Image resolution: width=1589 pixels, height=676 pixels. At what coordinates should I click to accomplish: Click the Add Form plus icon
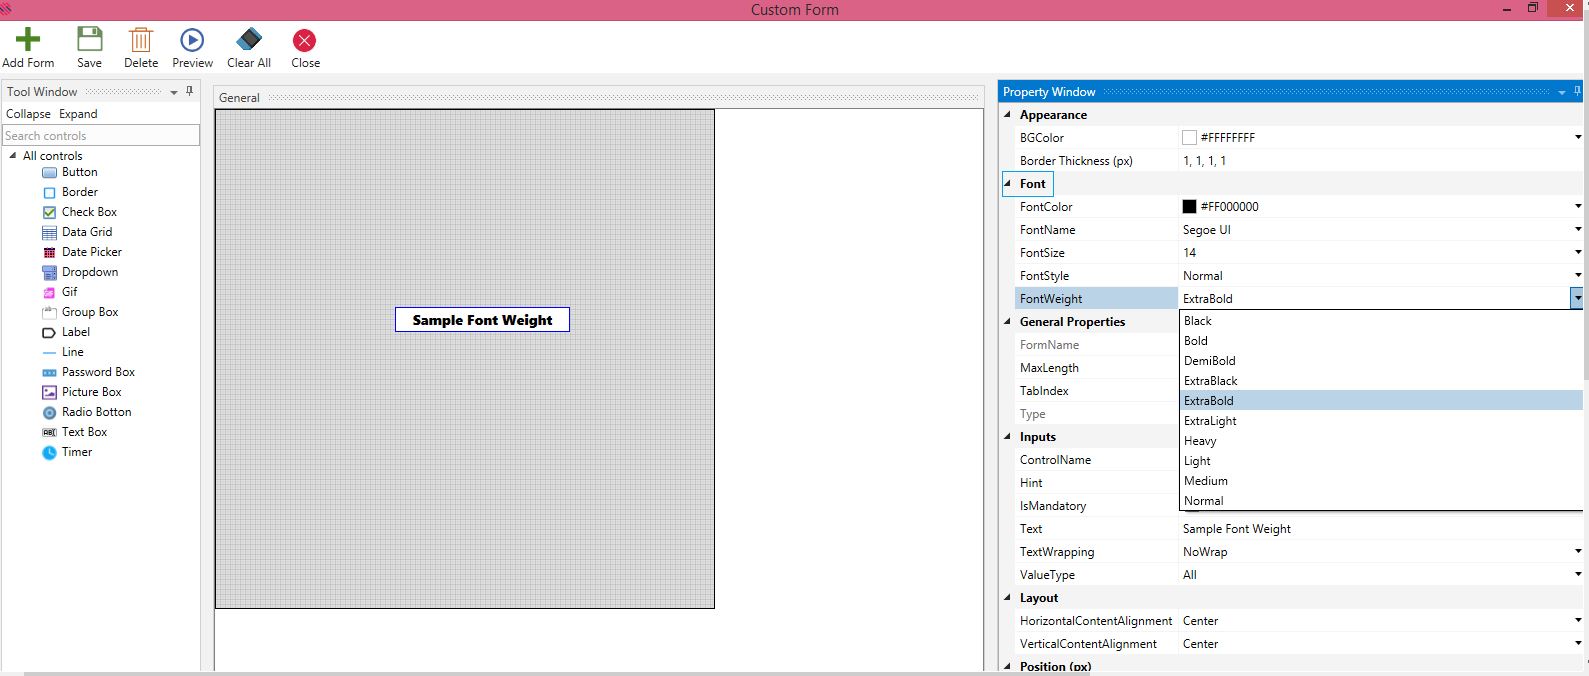point(28,40)
